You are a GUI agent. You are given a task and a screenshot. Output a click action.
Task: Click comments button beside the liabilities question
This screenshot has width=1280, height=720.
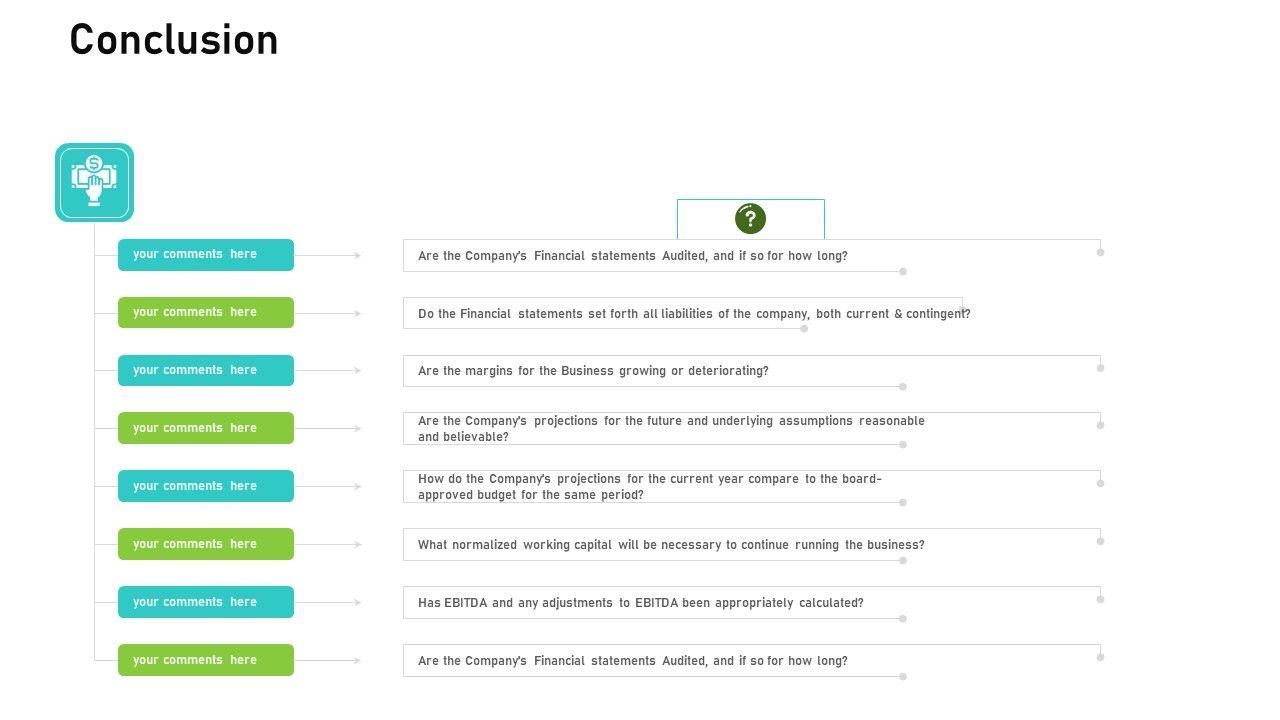[x=205, y=313]
